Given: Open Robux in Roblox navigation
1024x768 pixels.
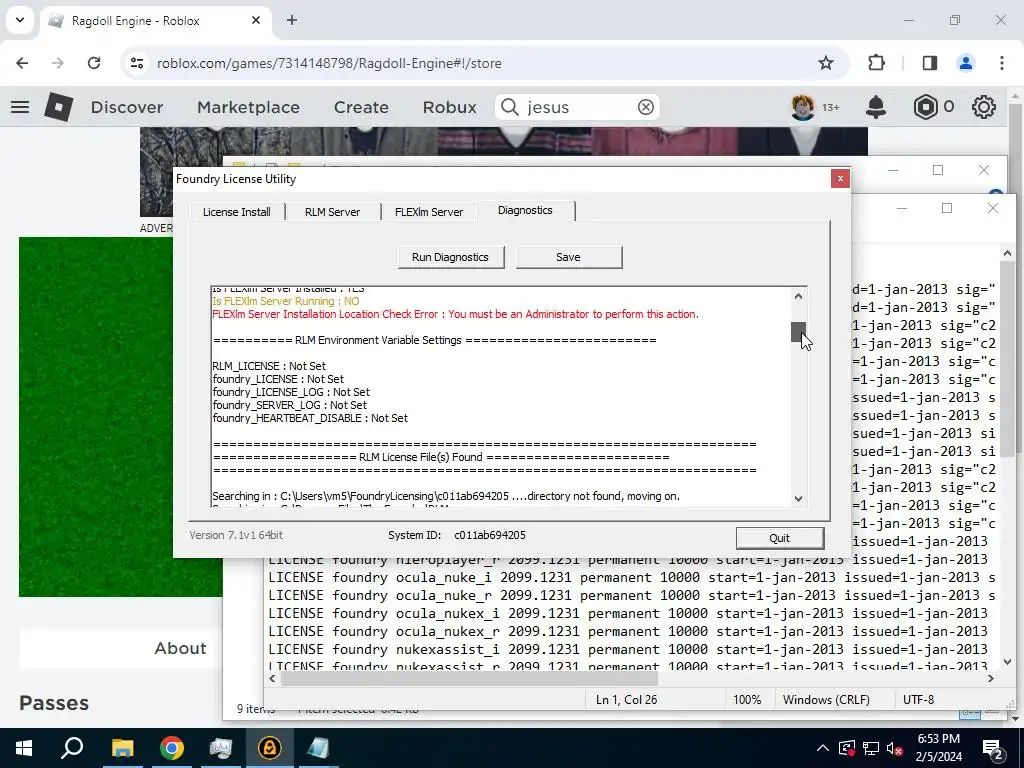Looking at the screenshot, I should point(449,107).
